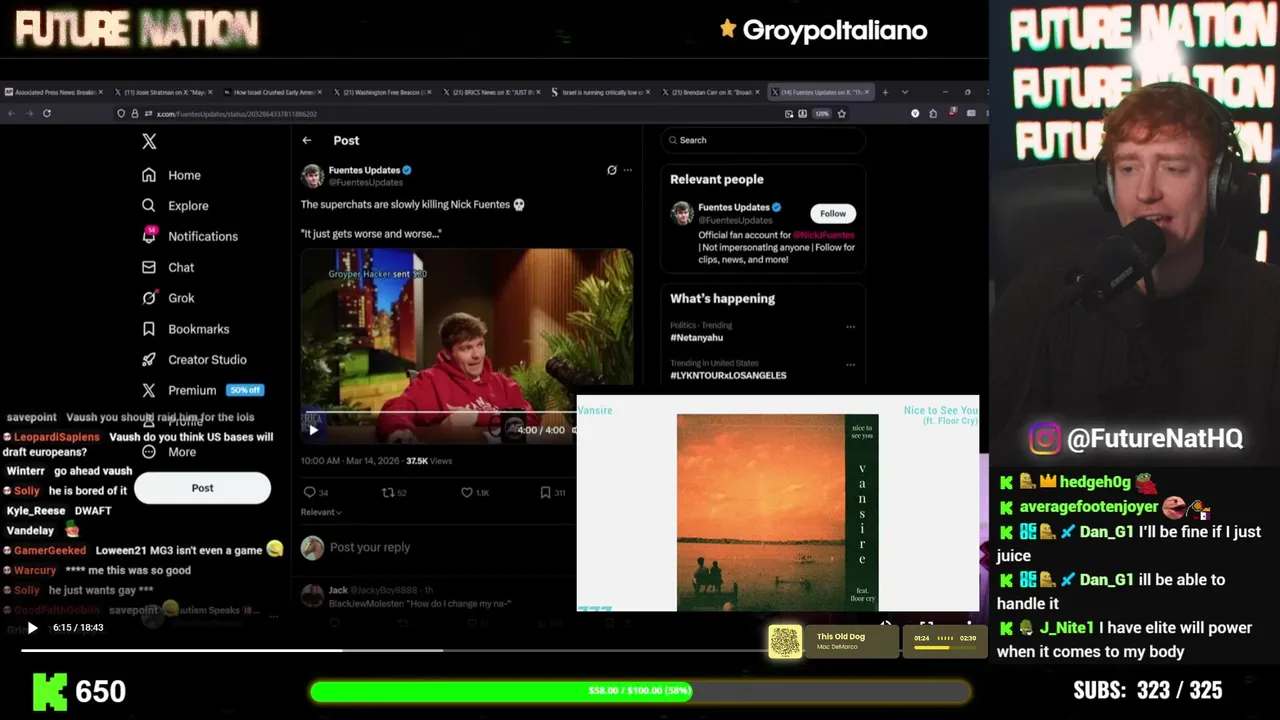The image size is (1280, 720).
Task: Play the stream video at 6:15
Action: pyautogui.click(x=32, y=628)
